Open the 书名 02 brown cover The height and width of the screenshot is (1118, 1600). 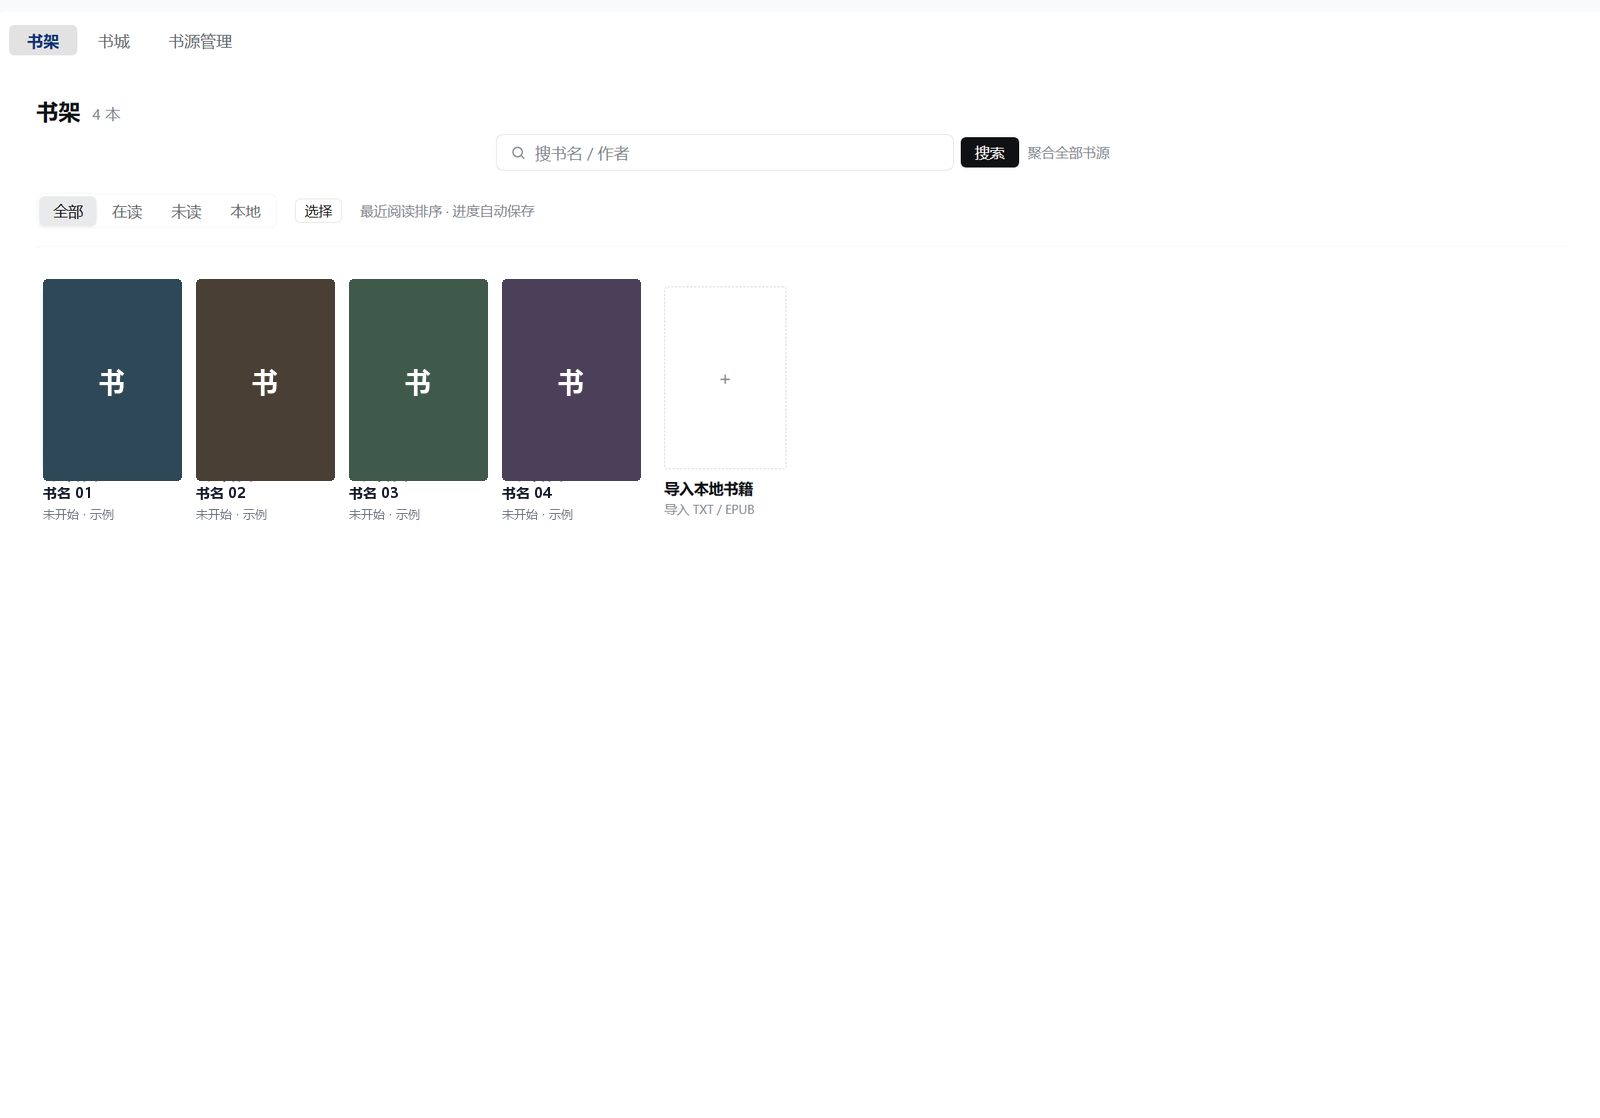click(265, 380)
